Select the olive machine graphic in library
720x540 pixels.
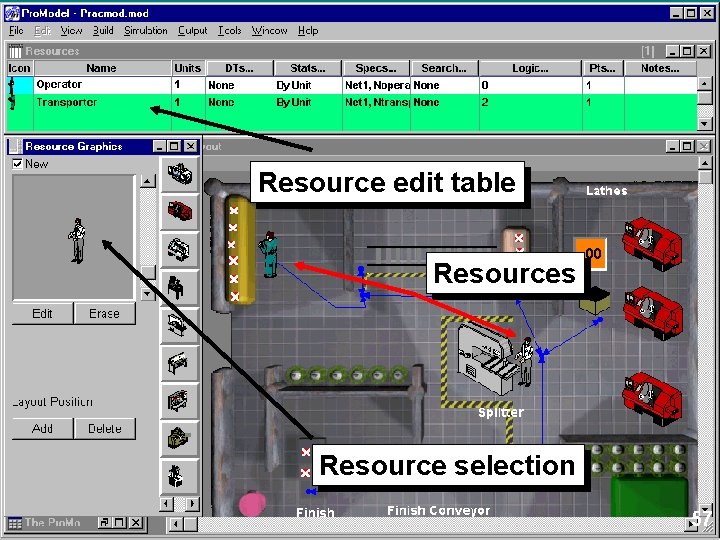click(x=180, y=438)
